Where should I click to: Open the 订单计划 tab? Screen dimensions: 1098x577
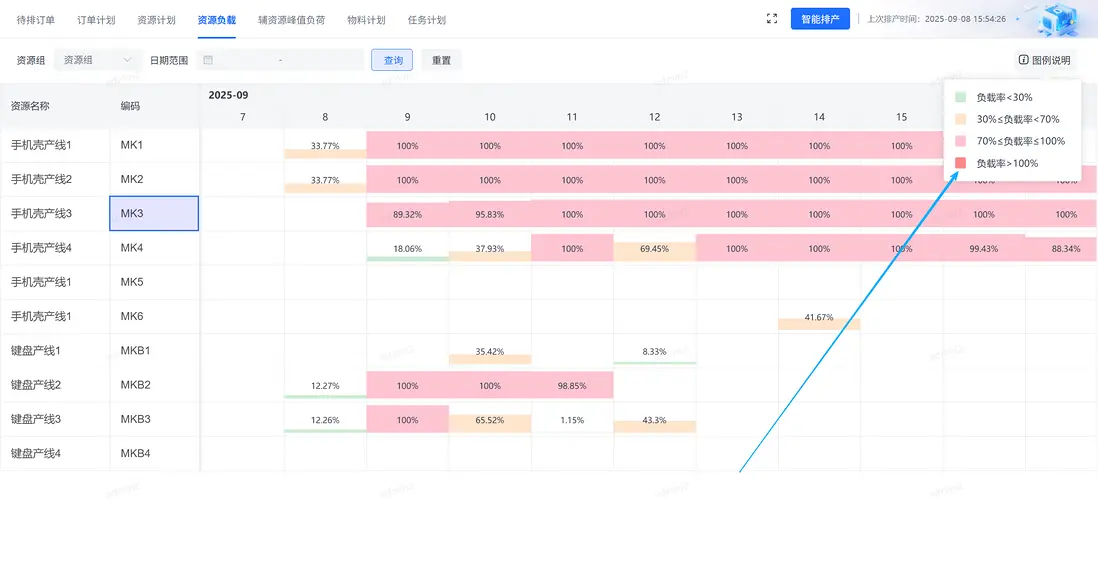click(96, 20)
